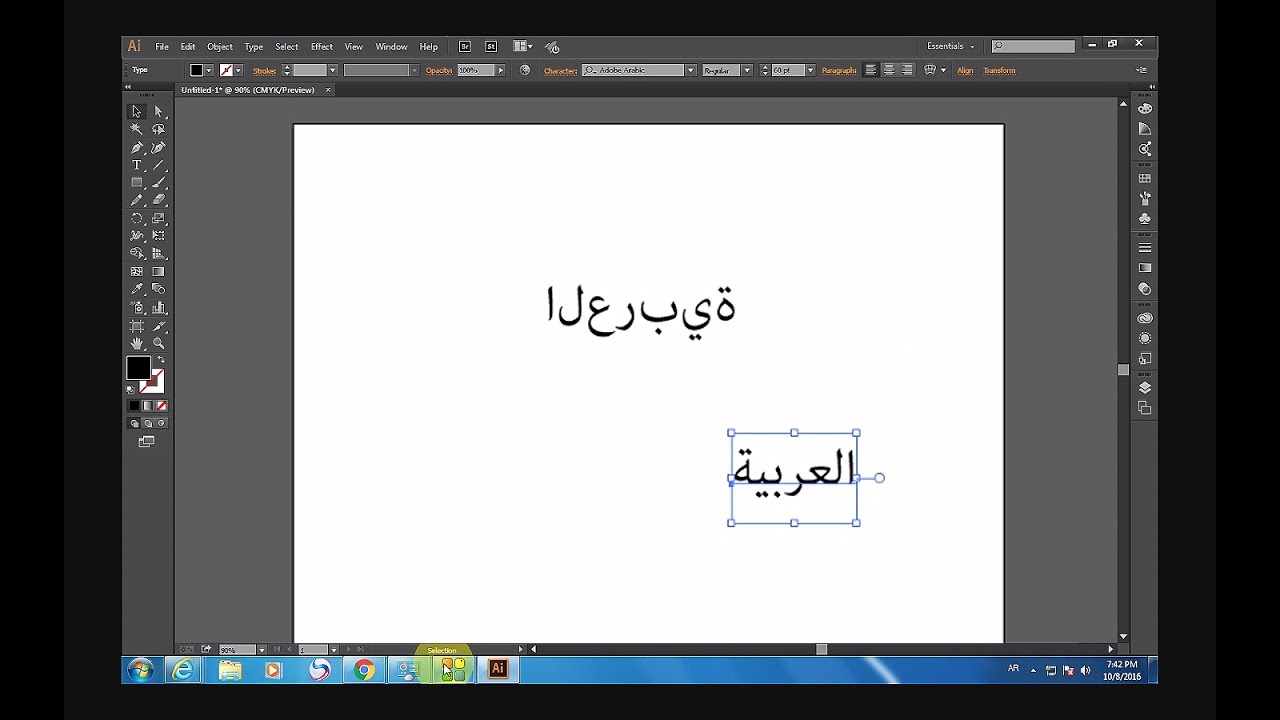Viewport: 1280px width, 720px height.
Task: Select the Pen tool
Action: 137,147
